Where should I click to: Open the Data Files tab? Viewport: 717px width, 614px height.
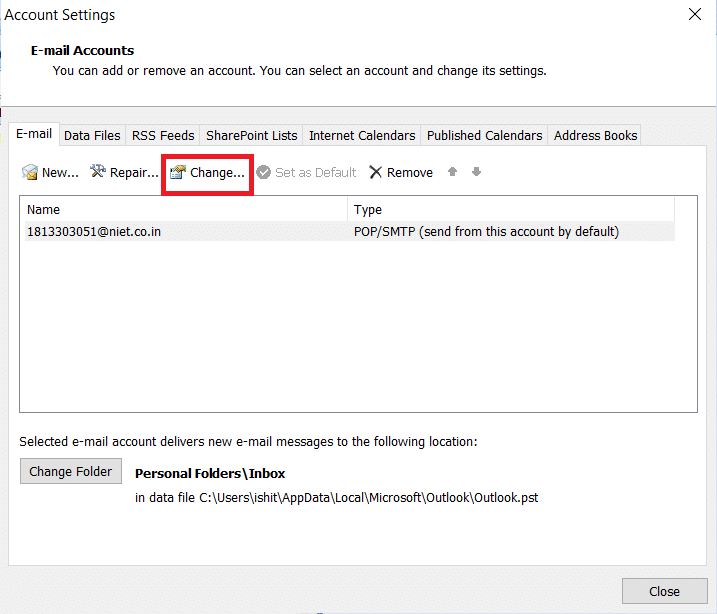pyautogui.click(x=92, y=136)
